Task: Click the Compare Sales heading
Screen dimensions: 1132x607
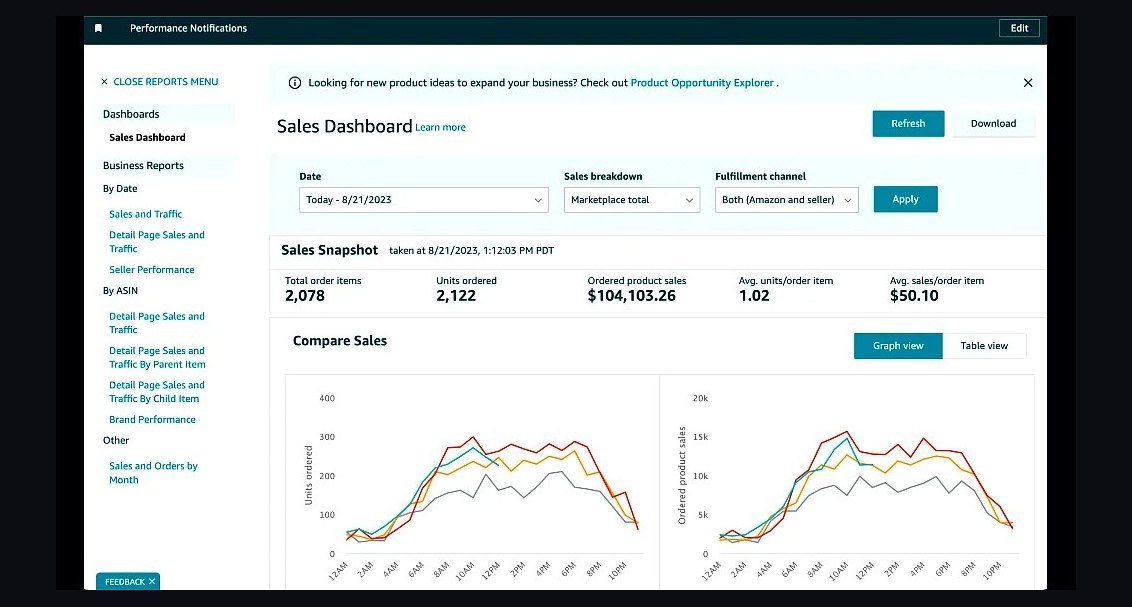Action: coord(340,341)
